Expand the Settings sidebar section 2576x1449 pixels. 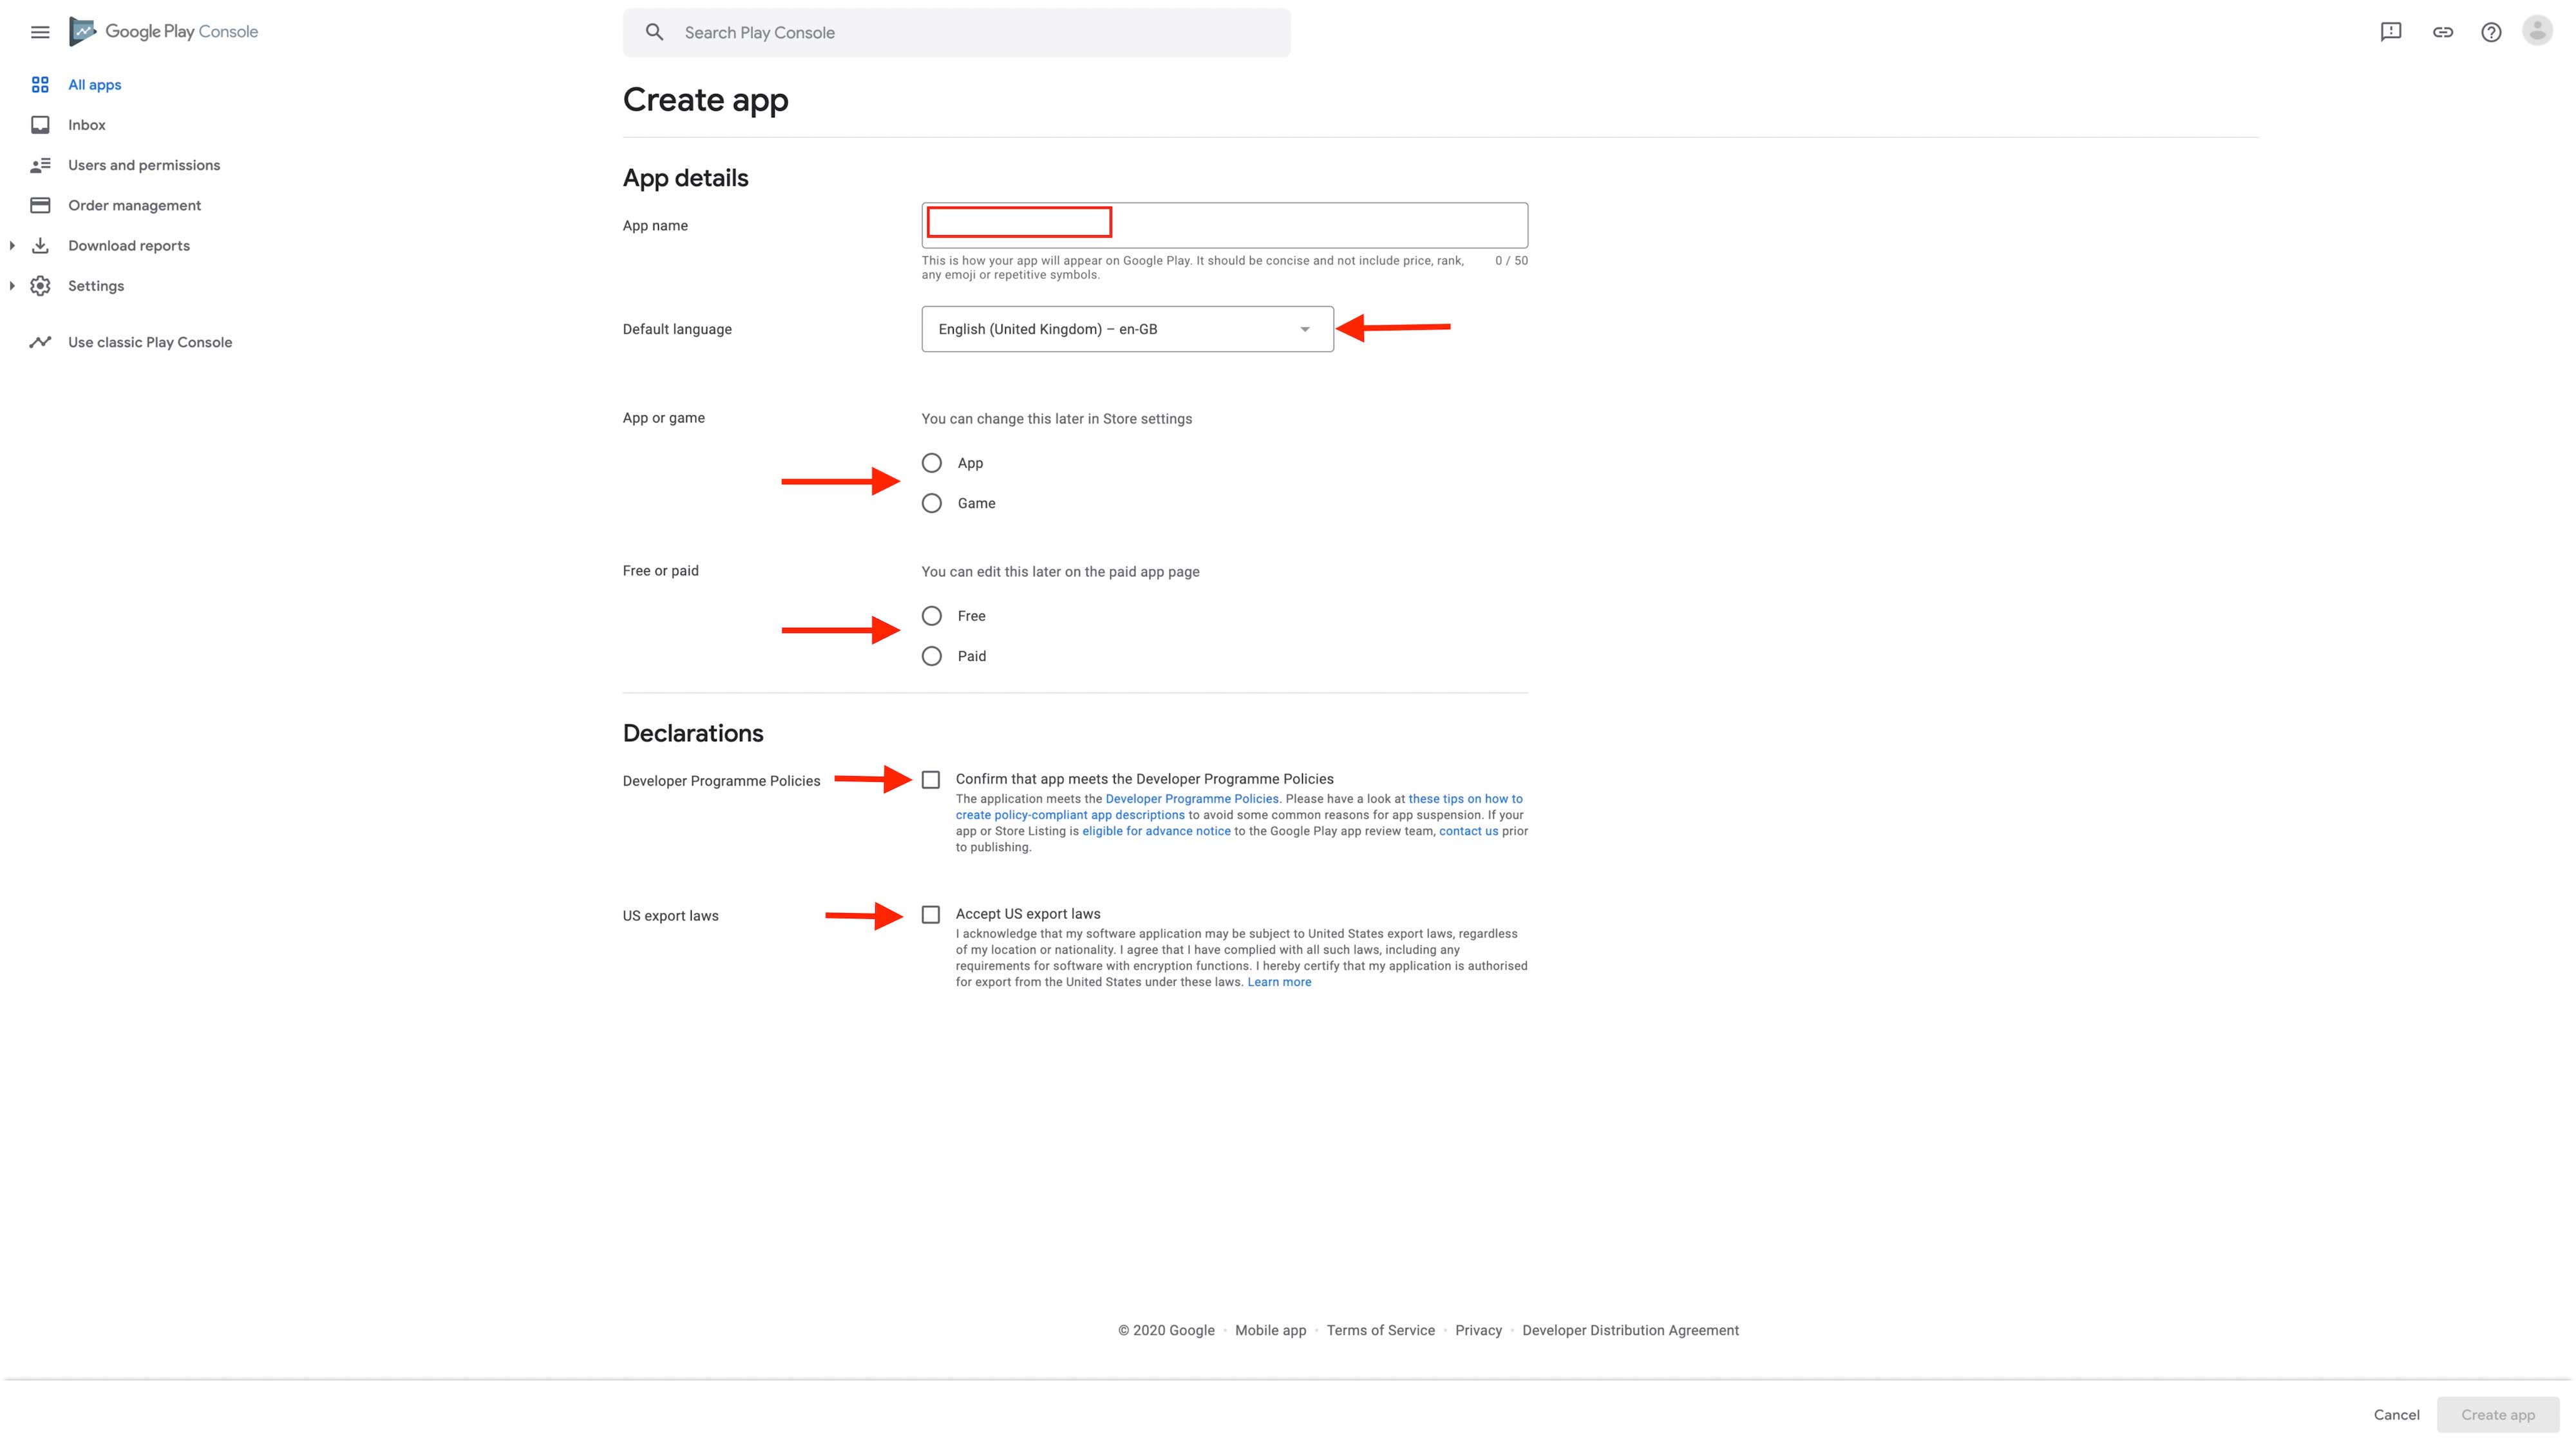point(12,286)
